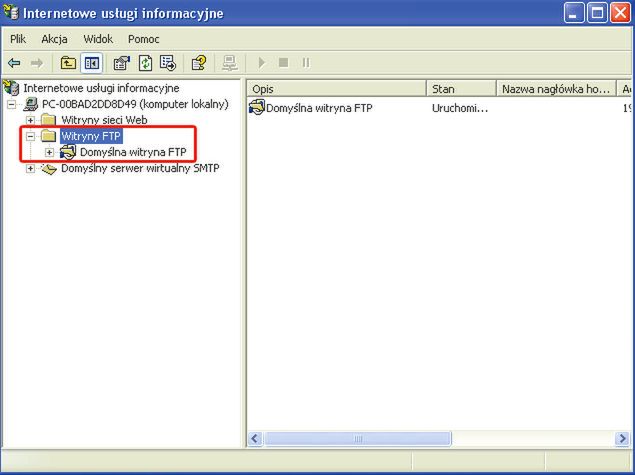Collapse the Witryny FTP node
635x475 pixels.
click(30, 136)
